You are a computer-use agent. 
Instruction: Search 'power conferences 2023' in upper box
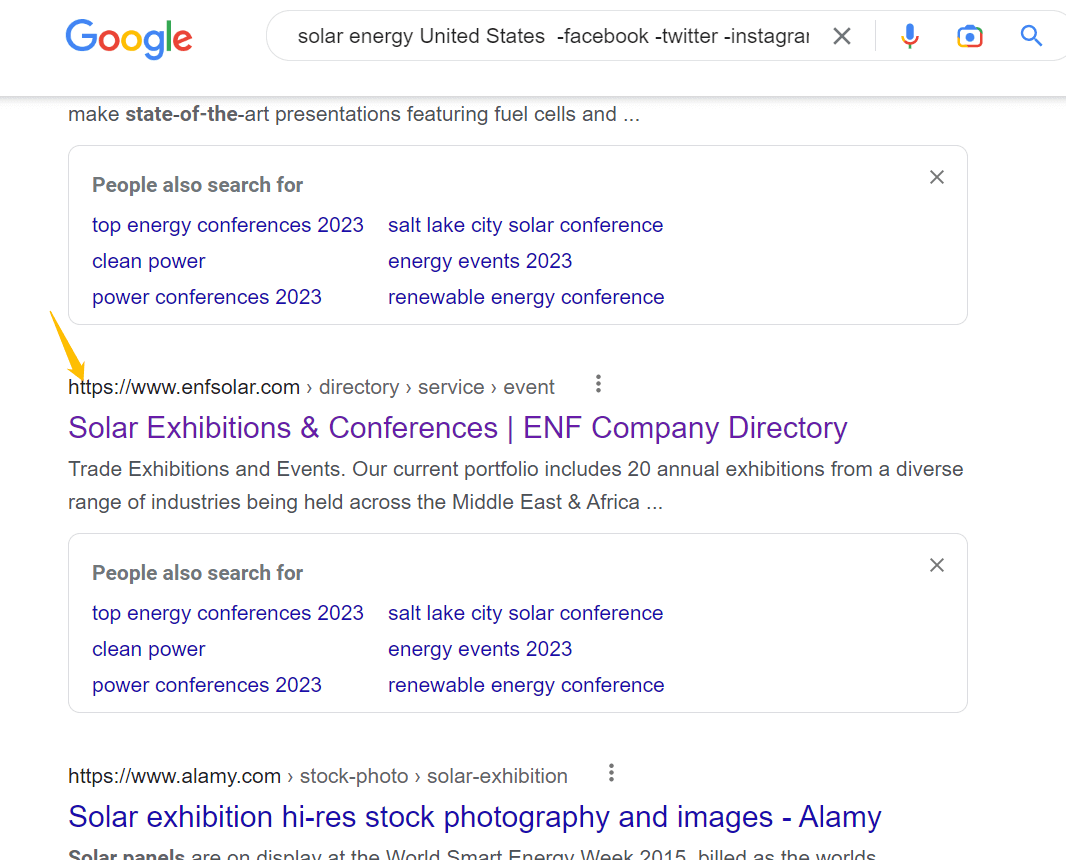(x=207, y=297)
